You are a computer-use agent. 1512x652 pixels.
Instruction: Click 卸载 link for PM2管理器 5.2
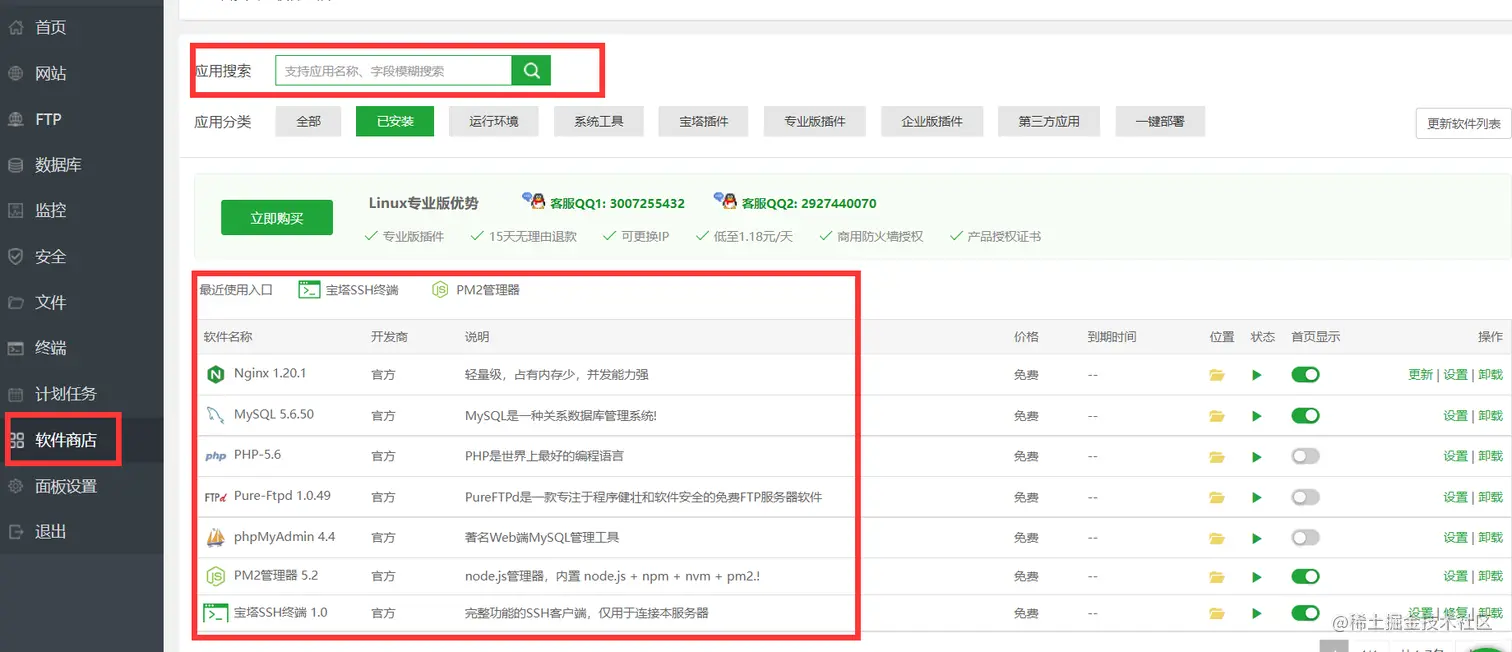(x=1490, y=577)
